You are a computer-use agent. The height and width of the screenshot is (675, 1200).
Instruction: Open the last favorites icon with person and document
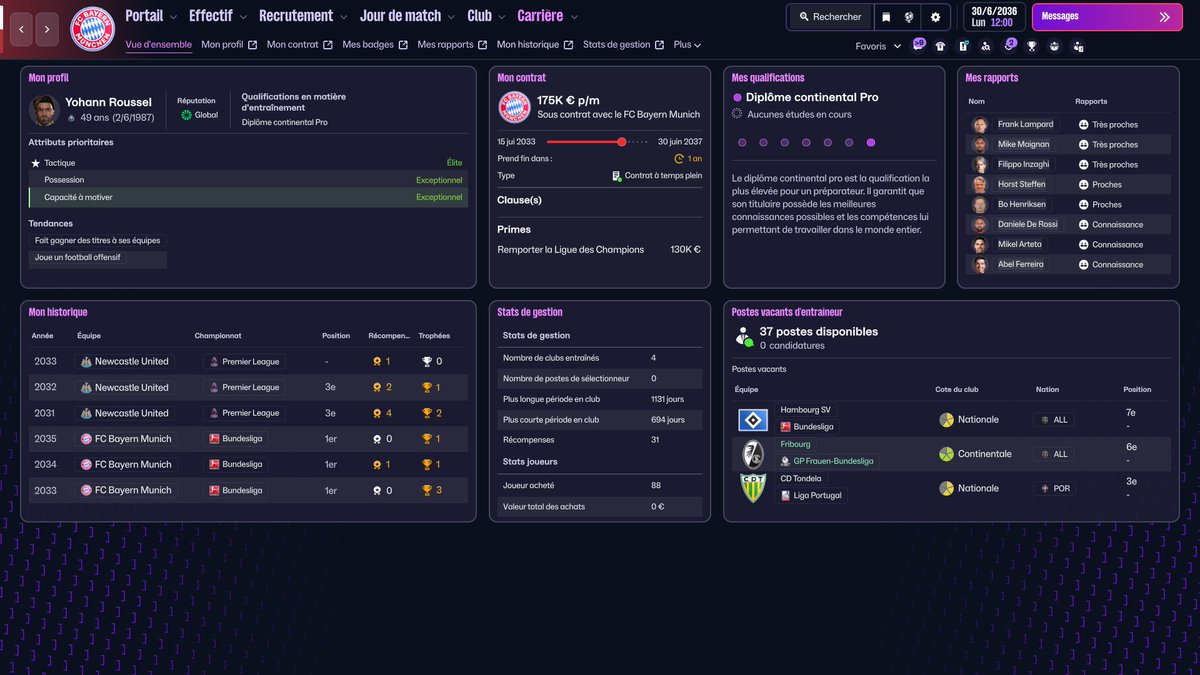[x=1078, y=46]
